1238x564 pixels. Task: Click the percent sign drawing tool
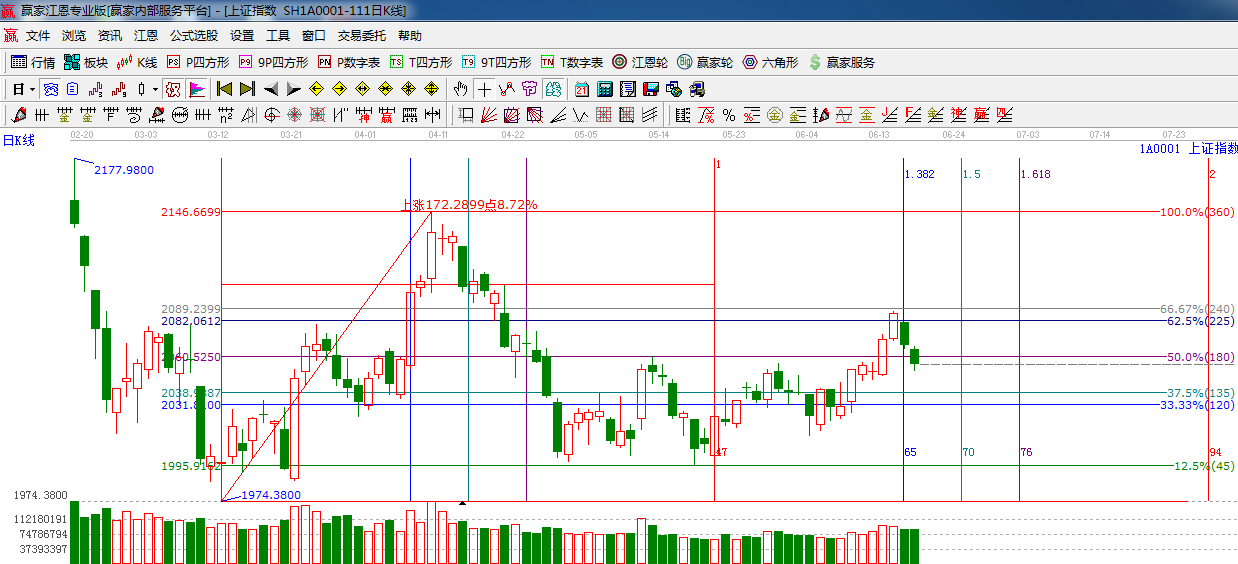(x=729, y=115)
